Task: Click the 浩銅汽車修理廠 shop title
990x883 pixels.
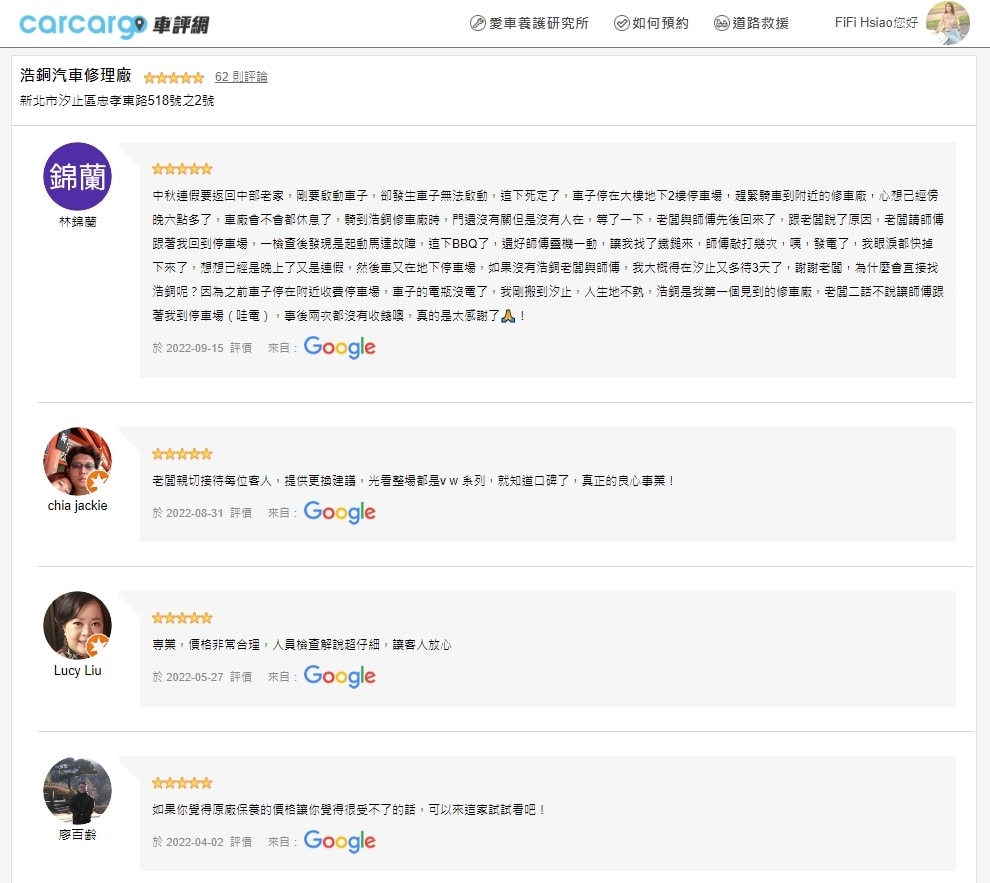Action: pyautogui.click(x=76, y=76)
